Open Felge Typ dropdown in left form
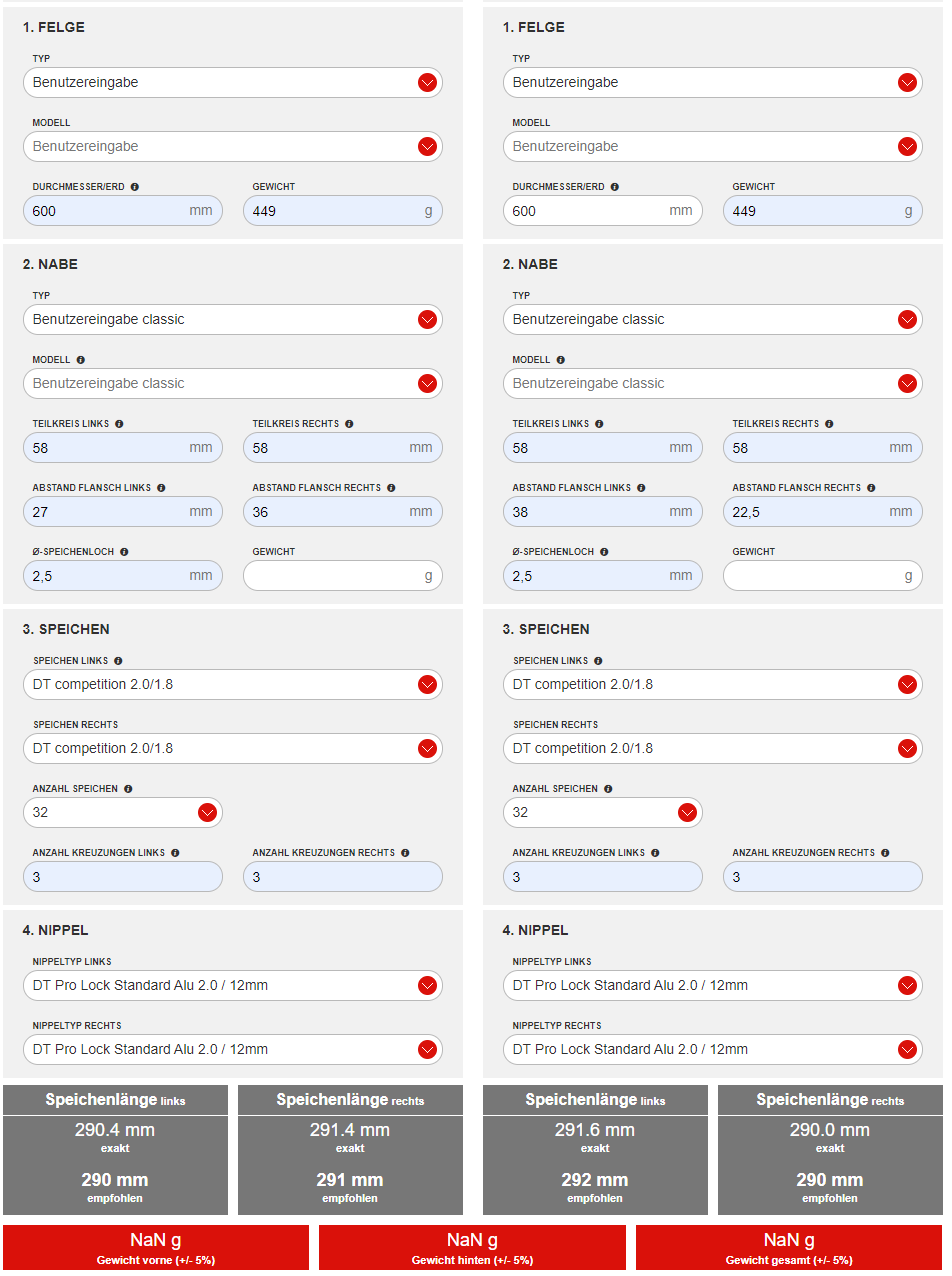 232,83
